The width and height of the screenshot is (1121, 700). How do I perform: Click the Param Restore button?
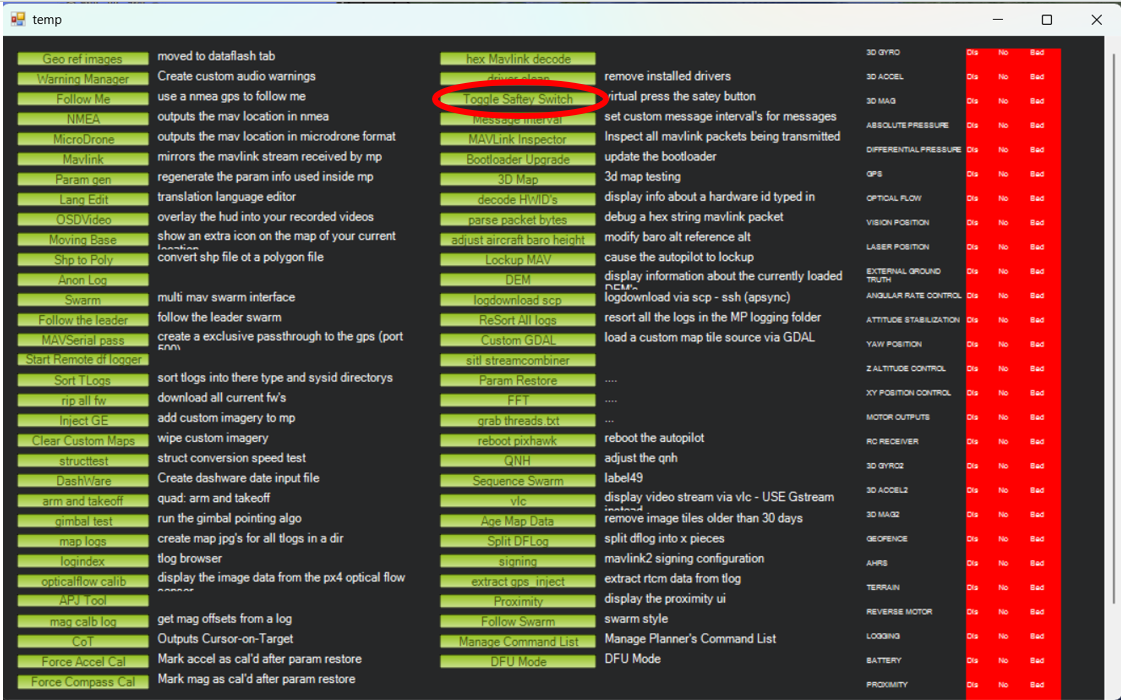pyautogui.click(x=518, y=381)
